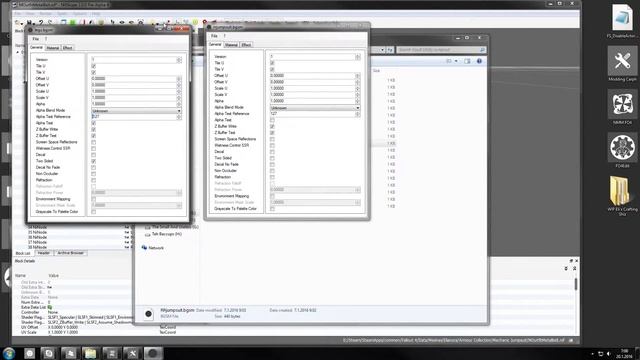Viewport: 640px width, 360px height.
Task: Uncheck Two Sided in the left material window
Action: point(93,161)
